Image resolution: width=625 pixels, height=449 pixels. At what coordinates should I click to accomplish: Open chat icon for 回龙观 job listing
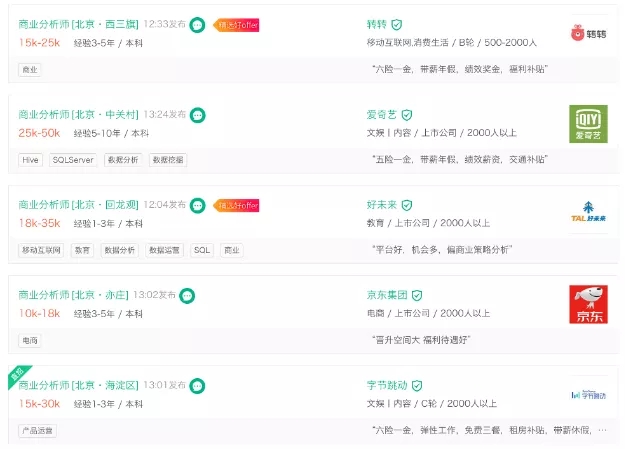pos(198,206)
